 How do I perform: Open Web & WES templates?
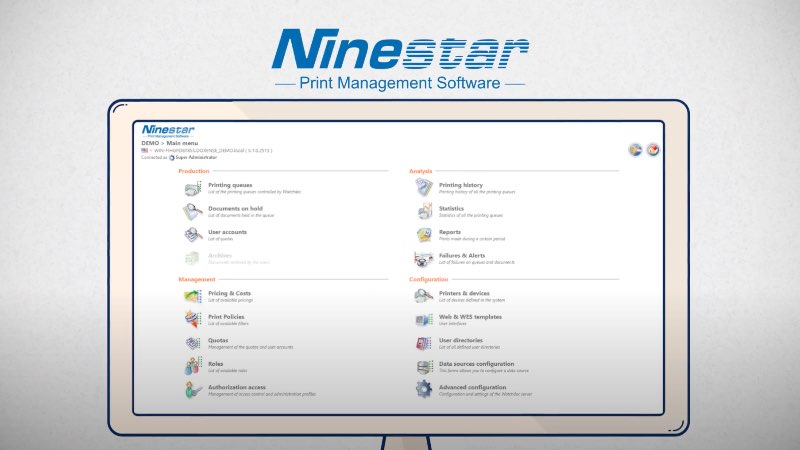(470, 317)
